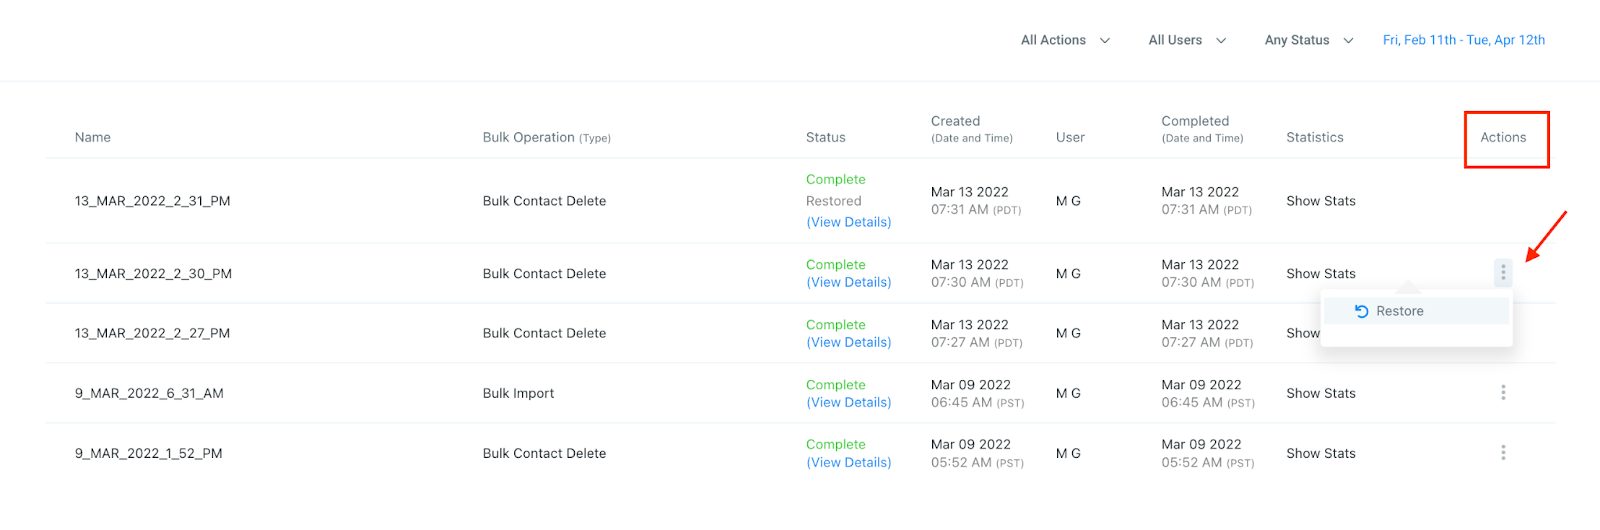The image size is (1600, 530).
Task: Click the Restore arrow icon in popup
Action: [1361, 311]
